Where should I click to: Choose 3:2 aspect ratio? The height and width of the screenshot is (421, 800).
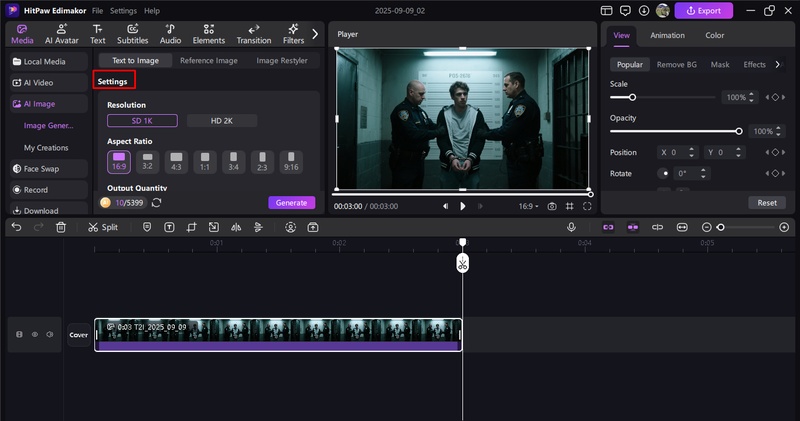(147, 162)
